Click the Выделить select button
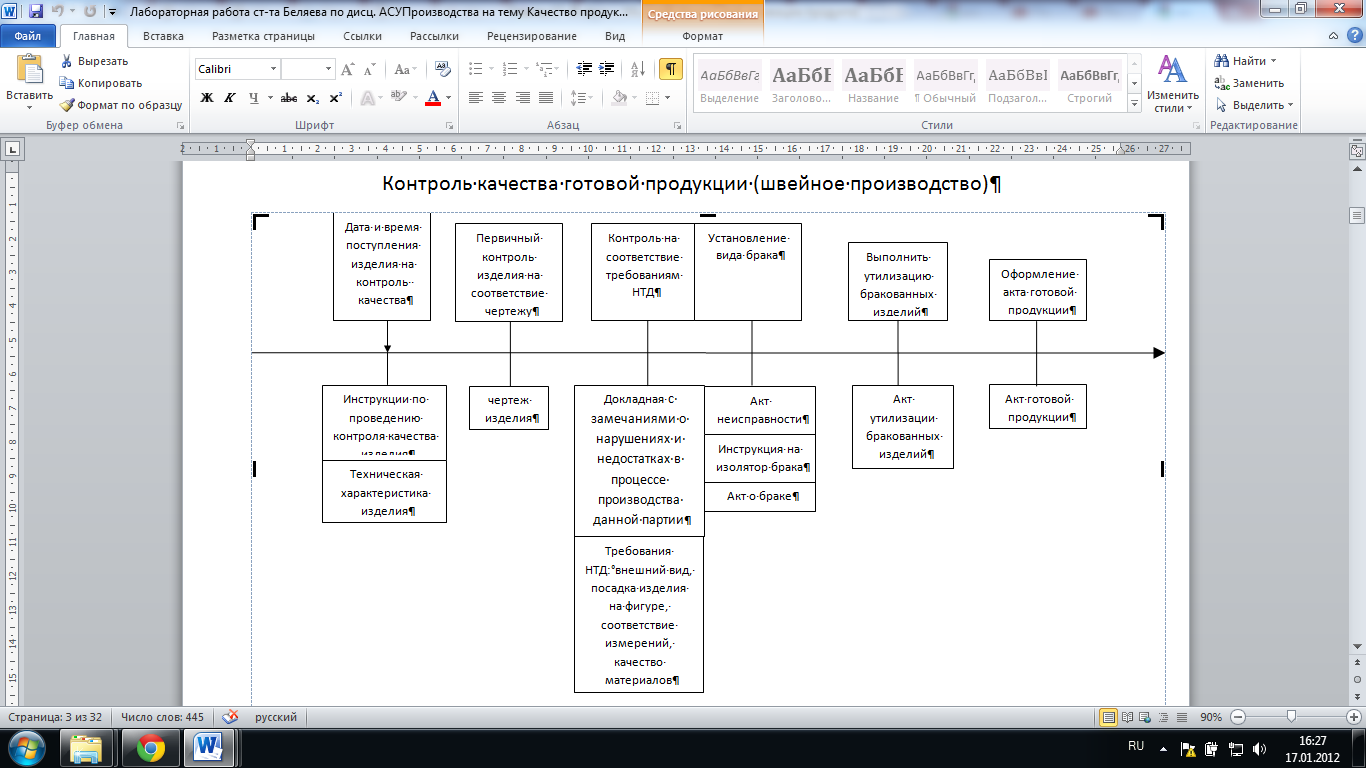This screenshot has height=768, width=1366. 1254,105
